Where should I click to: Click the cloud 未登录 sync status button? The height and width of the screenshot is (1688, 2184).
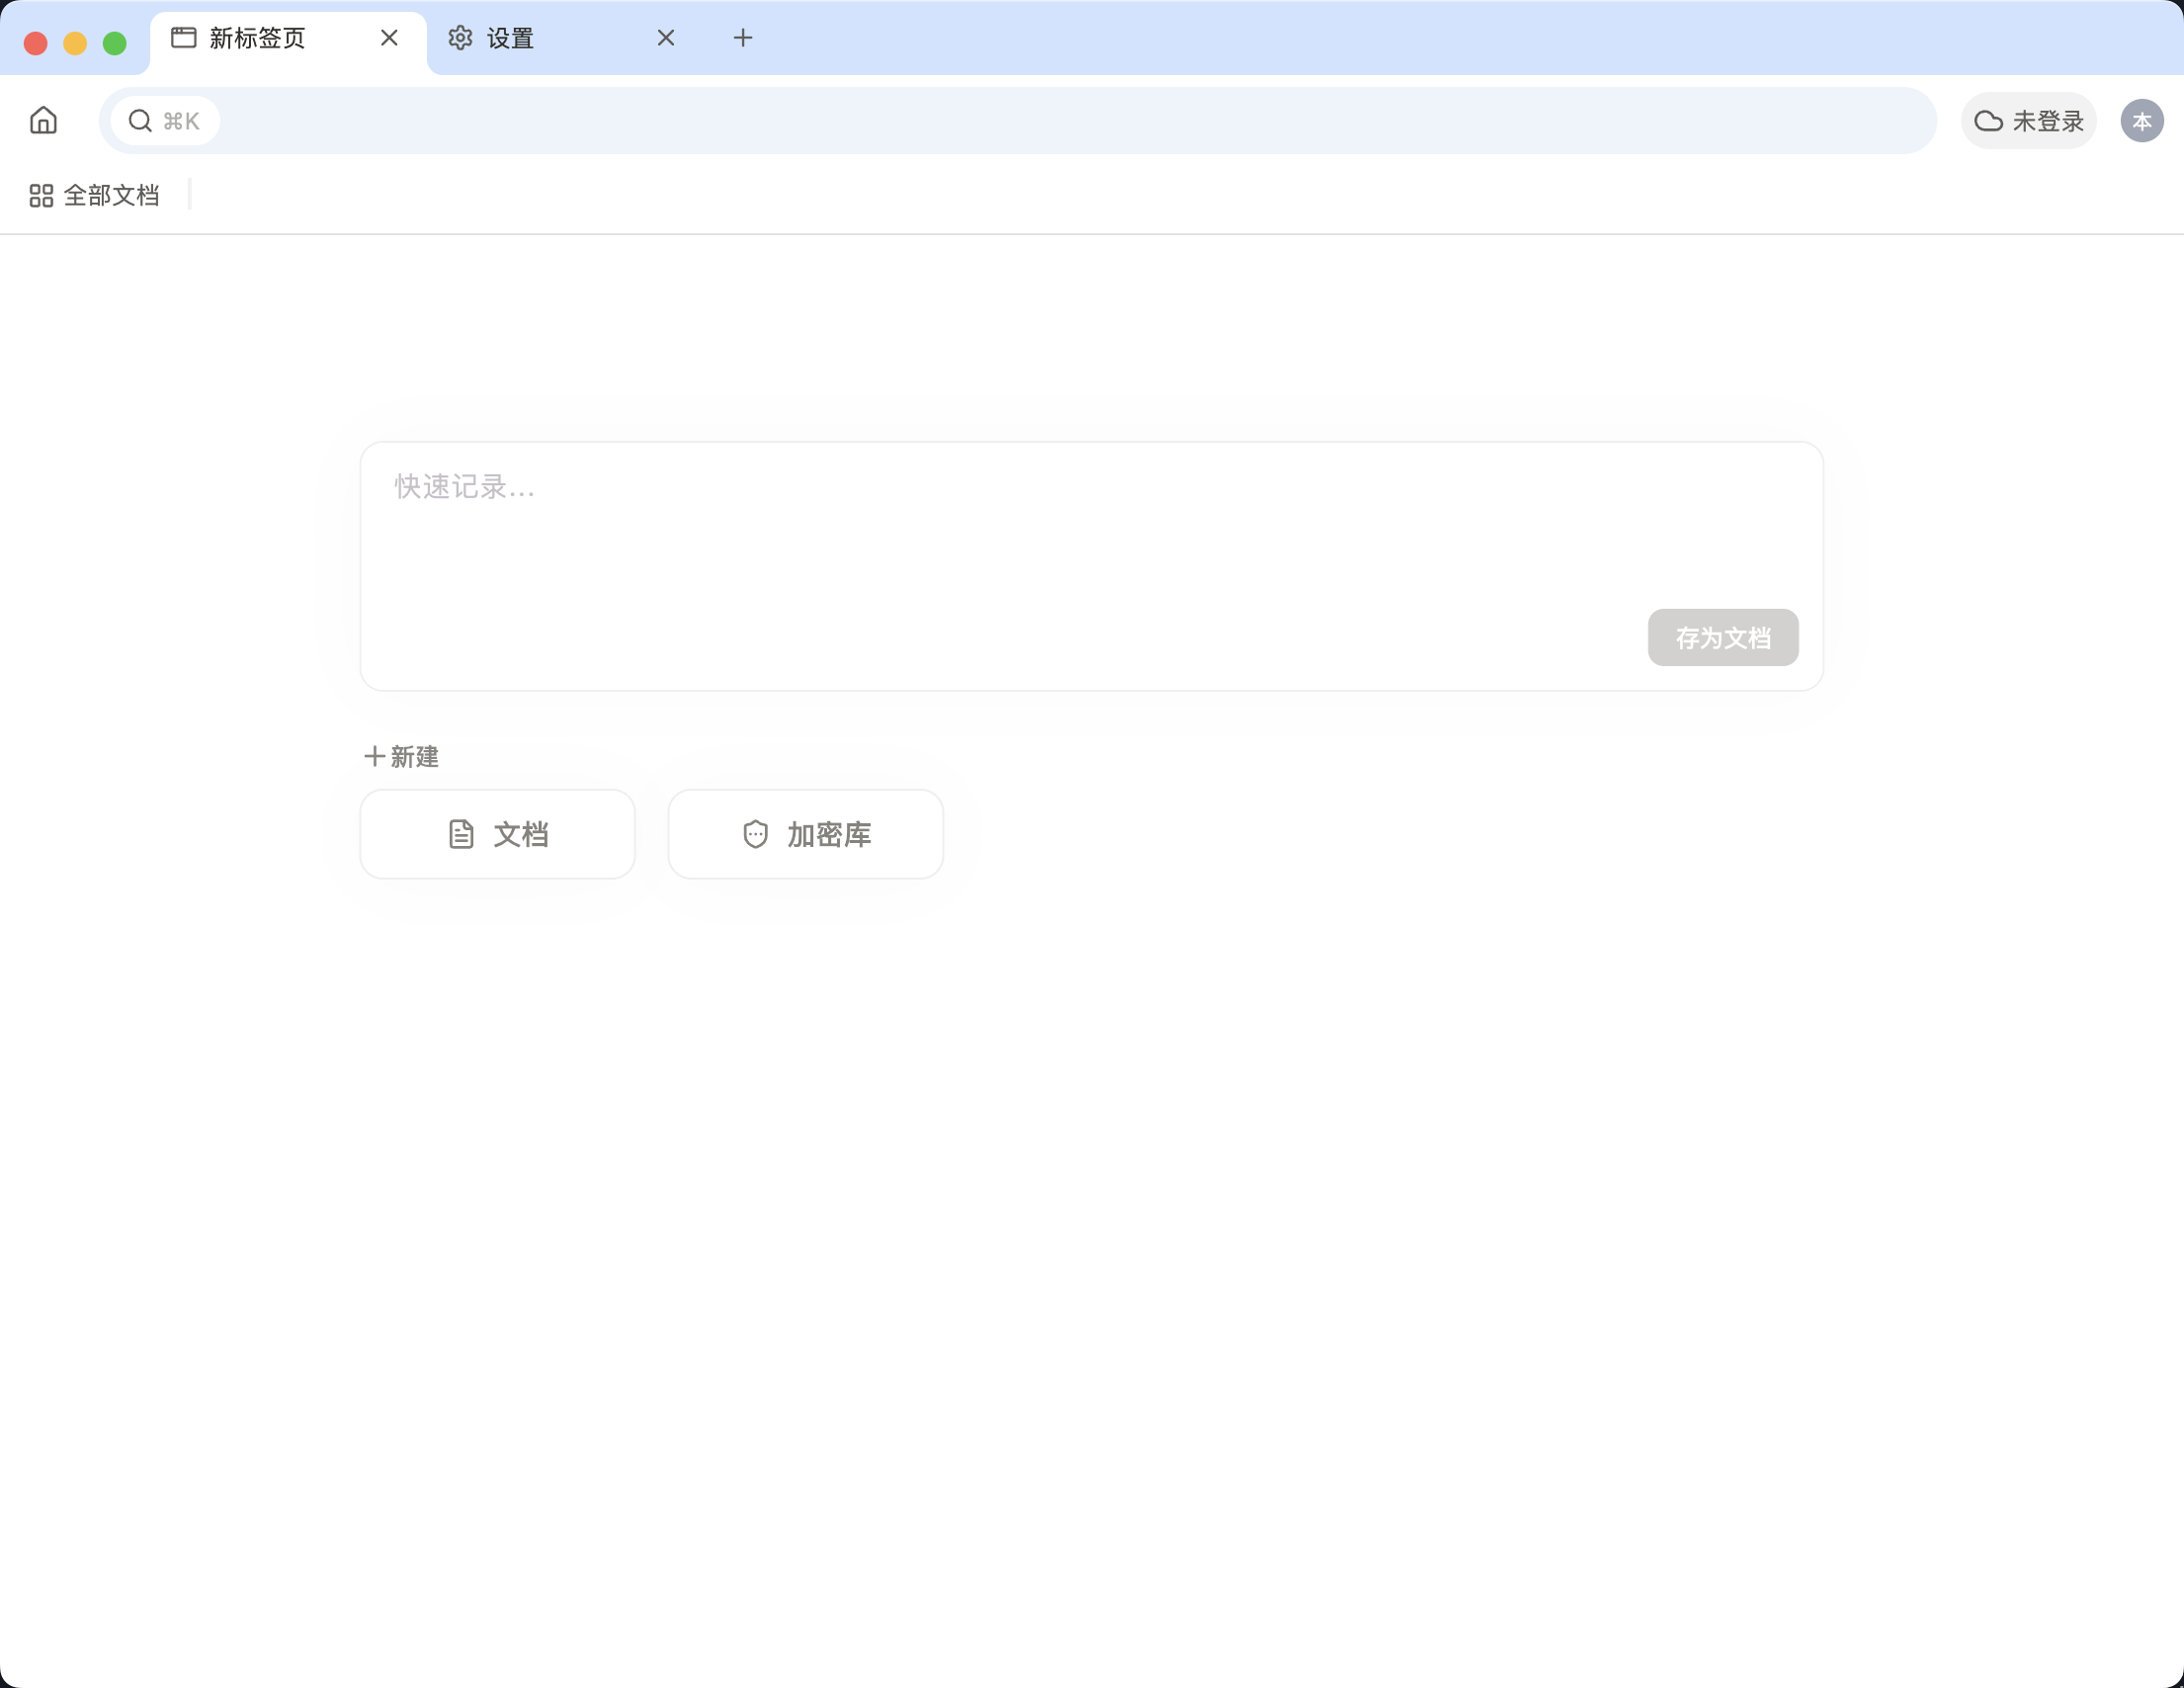point(2028,121)
